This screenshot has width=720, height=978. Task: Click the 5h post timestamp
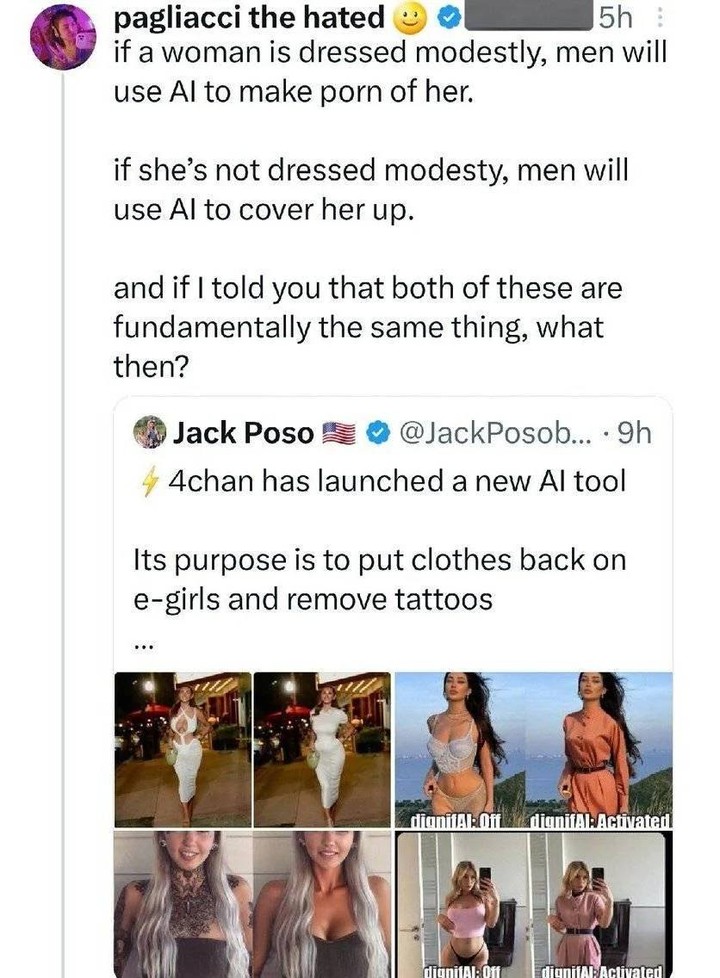click(x=610, y=17)
